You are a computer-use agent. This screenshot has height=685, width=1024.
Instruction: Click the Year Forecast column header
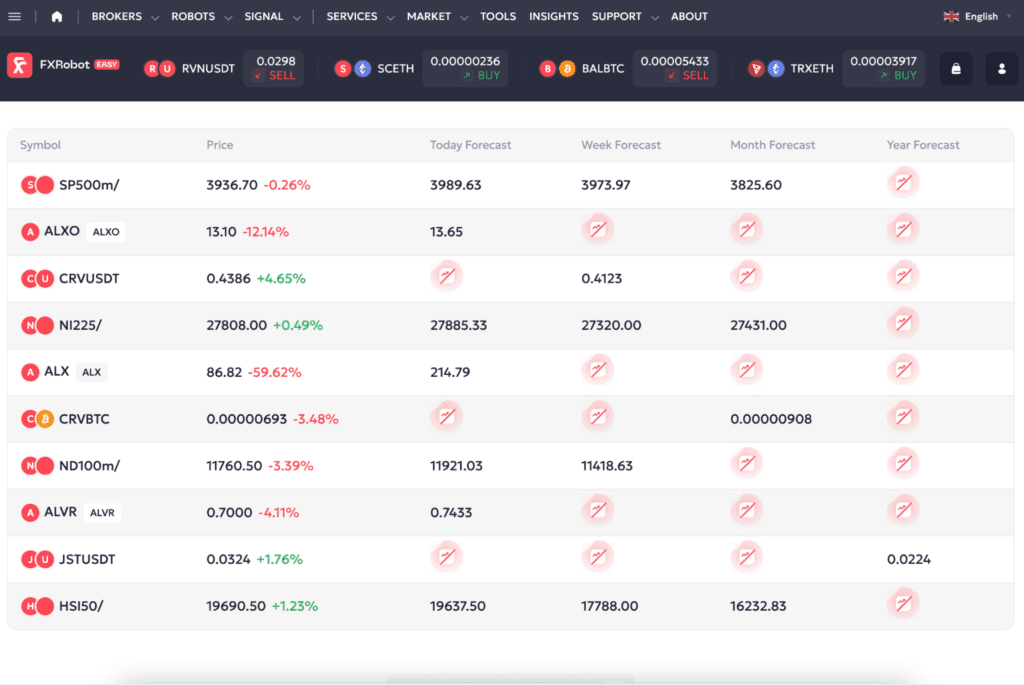(x=923, y=145)
